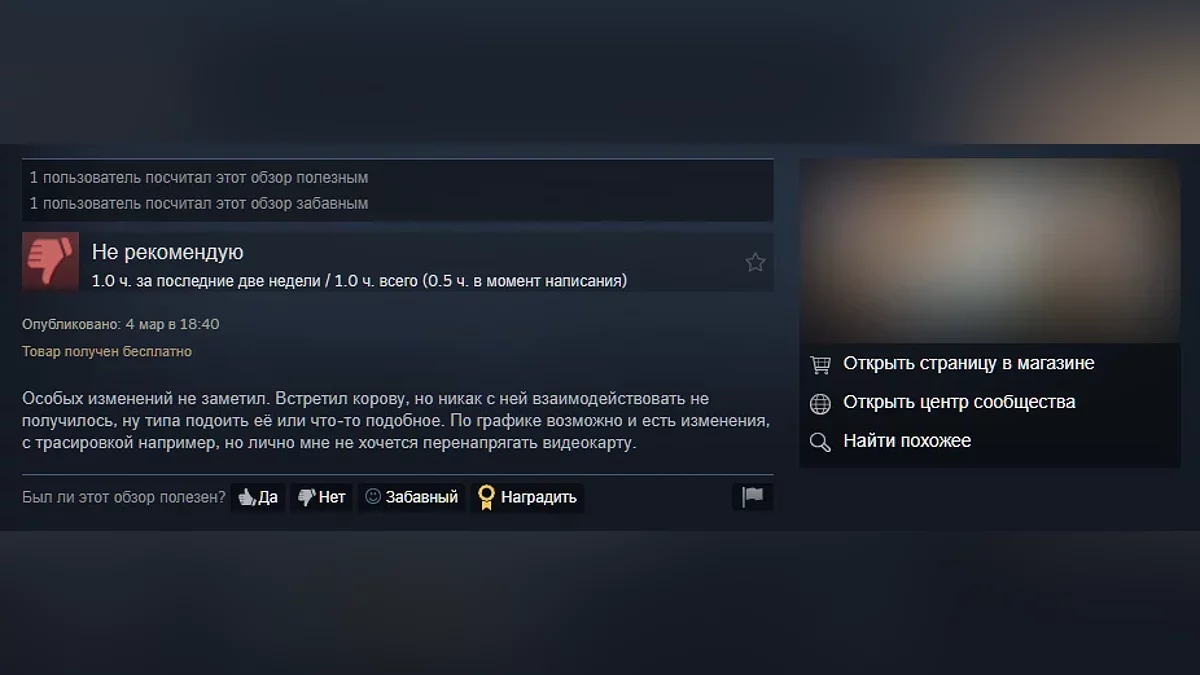Click the Наградить button
The height and width of the screenshot is (675, 1200).
[527, 497]
